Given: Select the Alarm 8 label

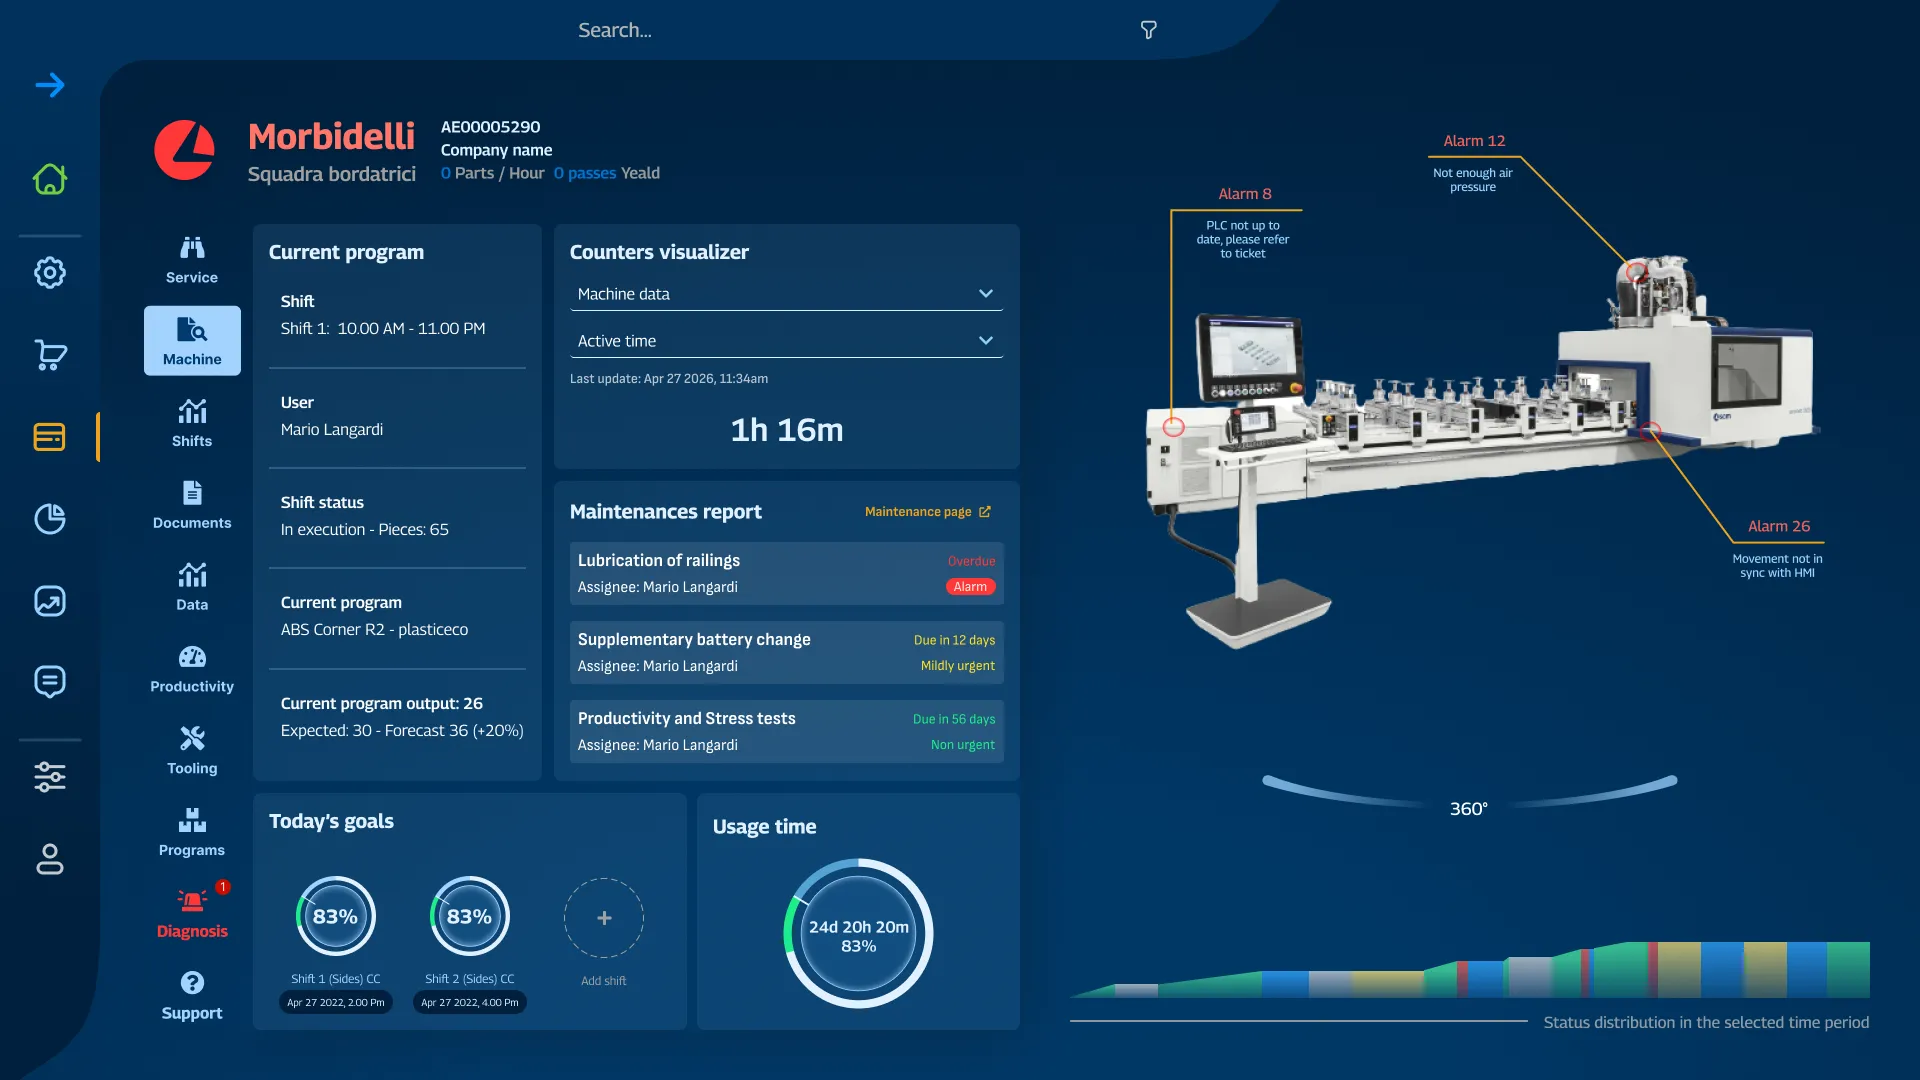Looking at the screenshot, I should pyautogui.click(x=1245, y=194).
